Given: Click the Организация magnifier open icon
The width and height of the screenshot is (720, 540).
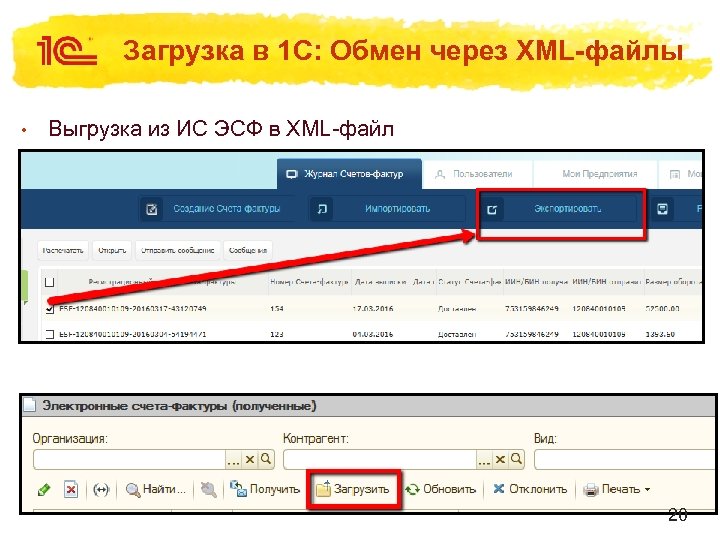Looking at the screenshot, I should (x=266, y=459).
